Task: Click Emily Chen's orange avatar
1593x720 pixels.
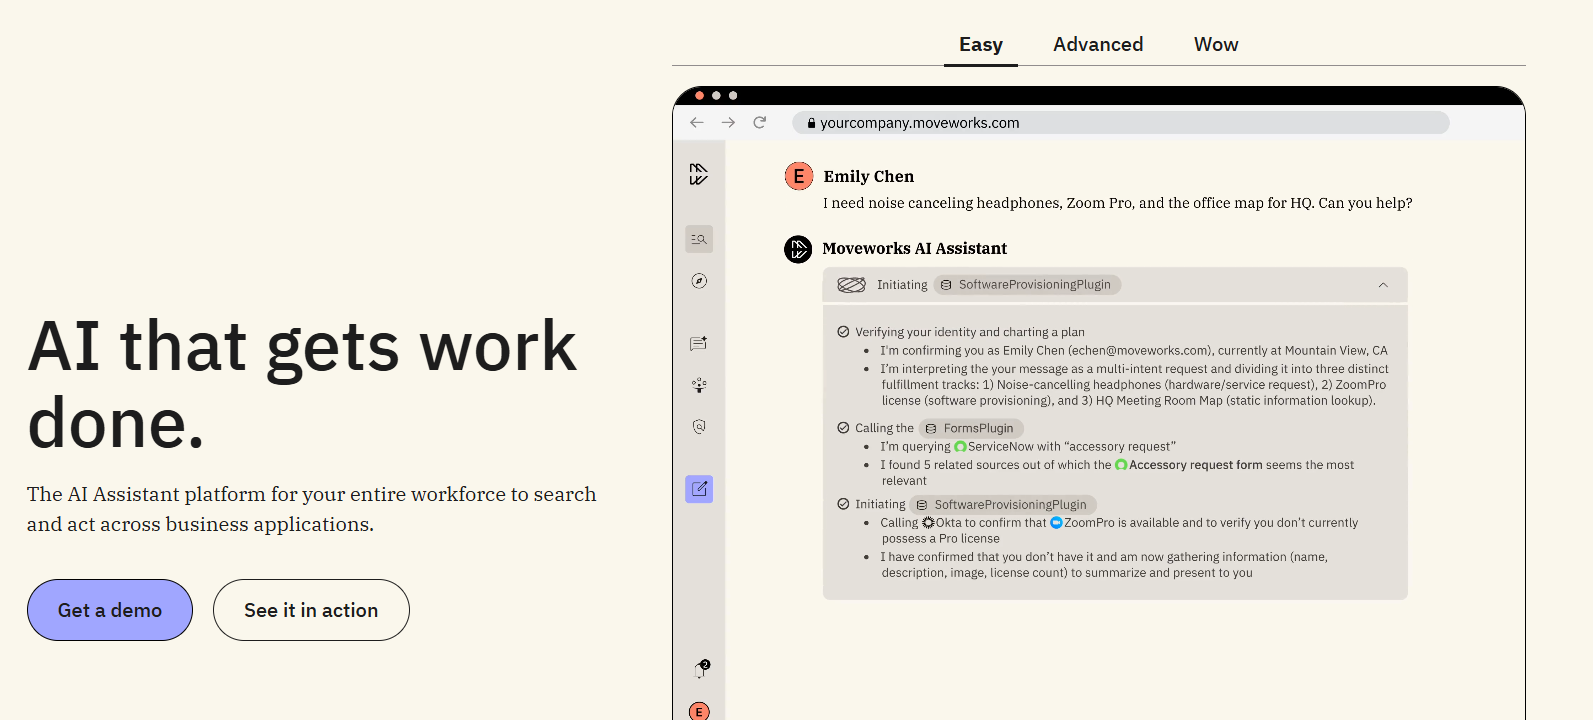Action: pos(799,176)
